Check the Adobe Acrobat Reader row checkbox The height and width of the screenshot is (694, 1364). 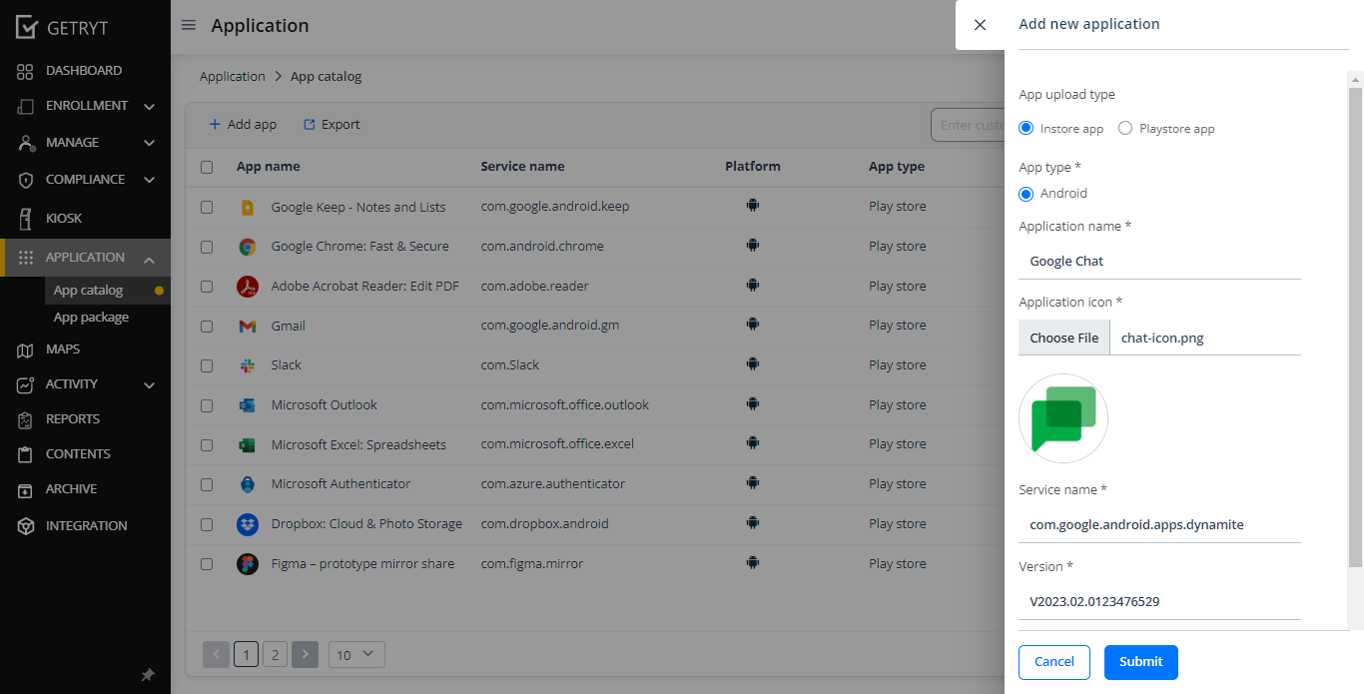[207, 287]
